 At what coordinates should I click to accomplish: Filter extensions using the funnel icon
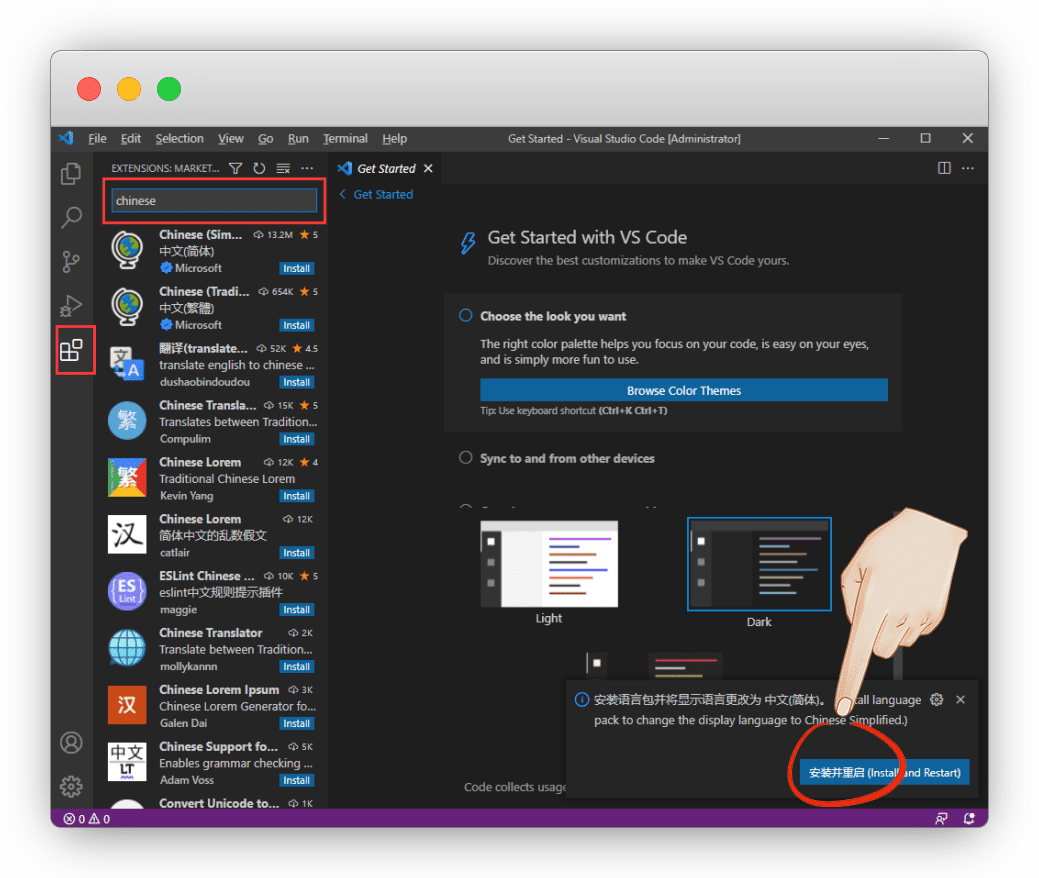pos(235,169)
